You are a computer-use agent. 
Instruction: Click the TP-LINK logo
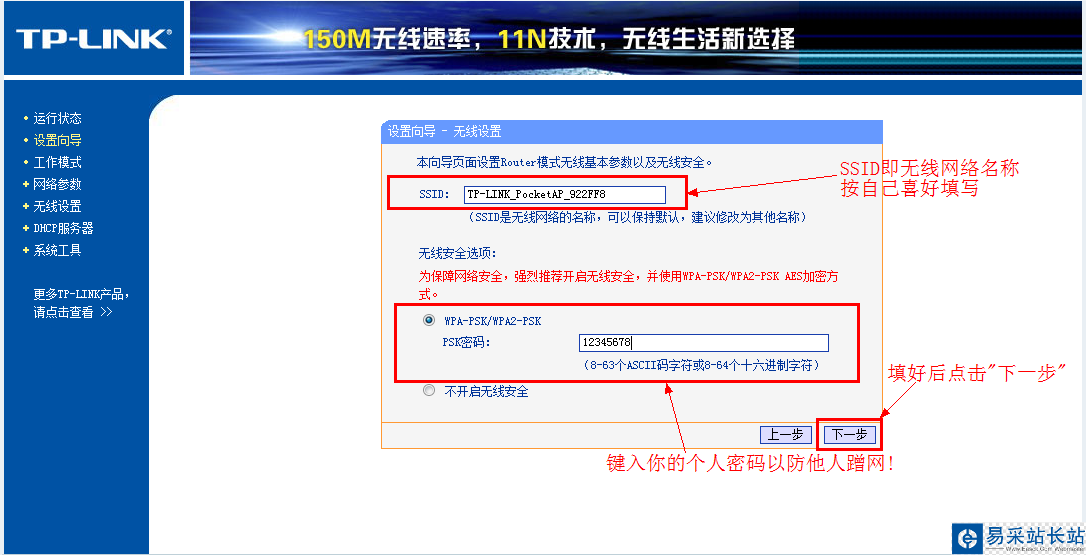click(94, 39)
